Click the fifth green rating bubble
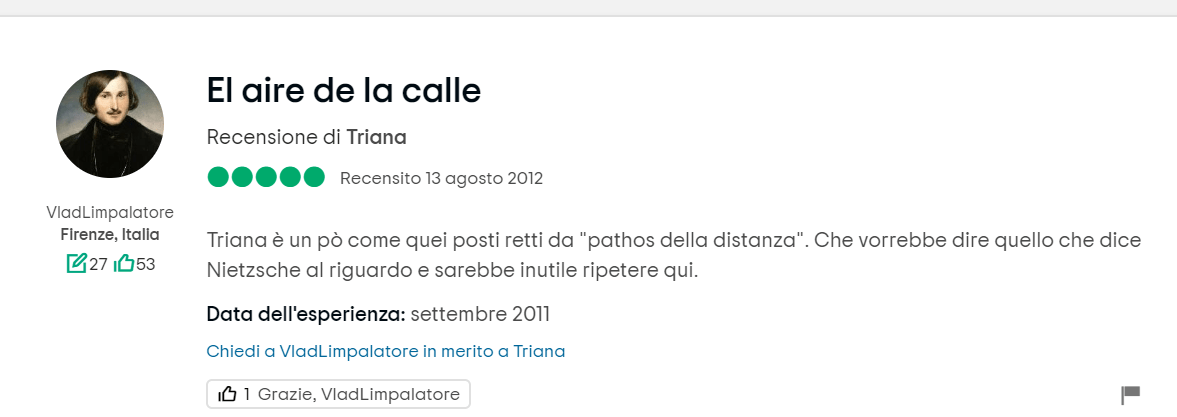This screenshot has height=417, width=1177. (x=314, y=178)
